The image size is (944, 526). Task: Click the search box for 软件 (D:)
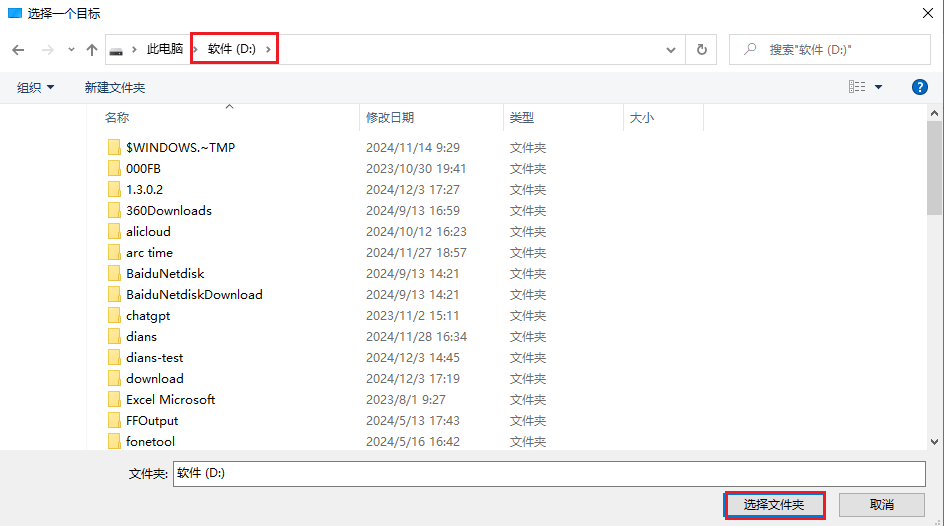tap(830, 49)
